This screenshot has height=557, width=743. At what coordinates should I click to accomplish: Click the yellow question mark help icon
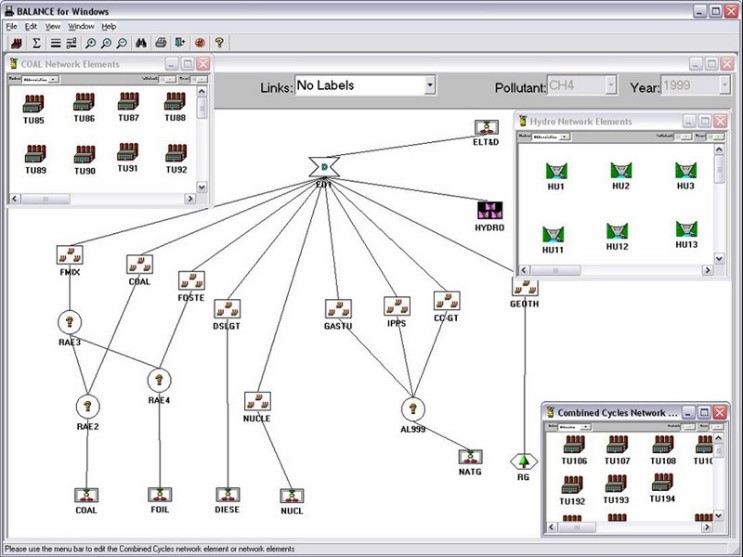(x=219, y=43)
